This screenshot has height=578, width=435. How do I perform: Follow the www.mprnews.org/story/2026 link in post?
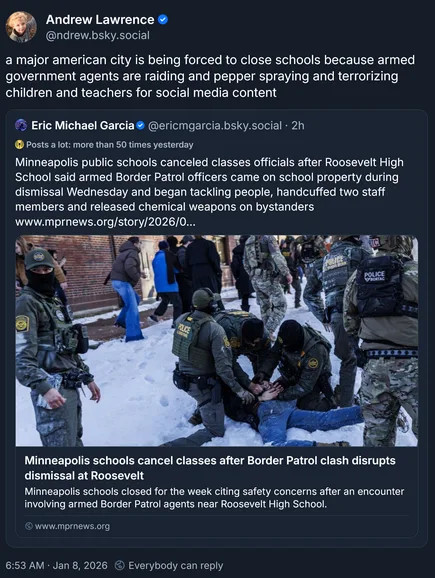[105, 222]
